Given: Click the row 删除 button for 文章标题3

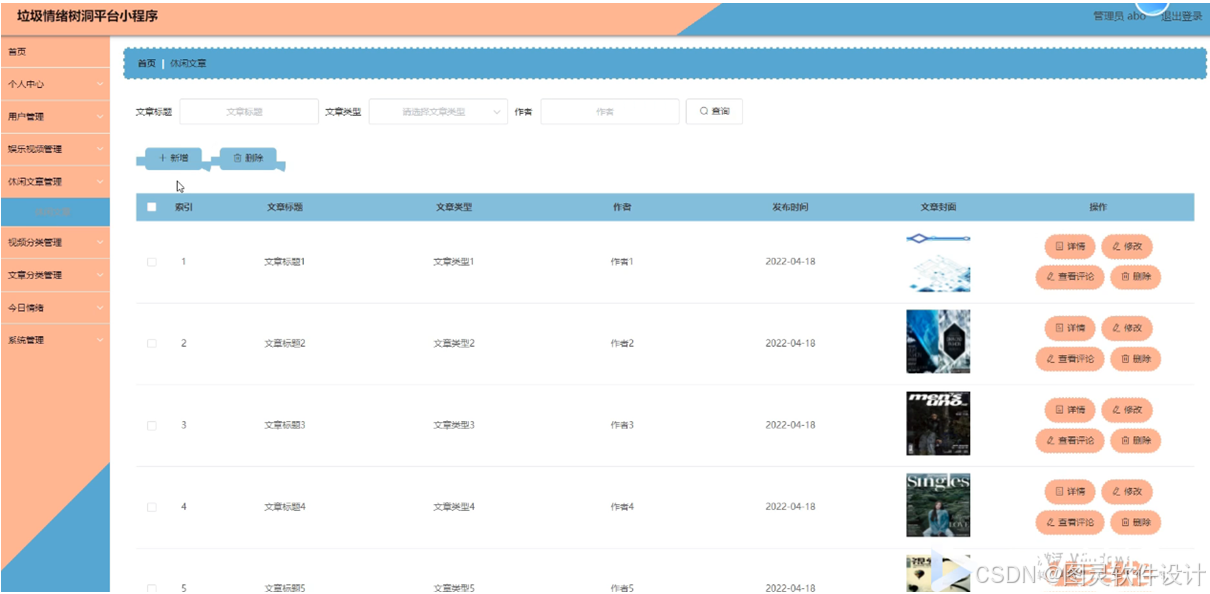Looking at the screenshot, I should pyautogui.click(x=1136, y=441).
